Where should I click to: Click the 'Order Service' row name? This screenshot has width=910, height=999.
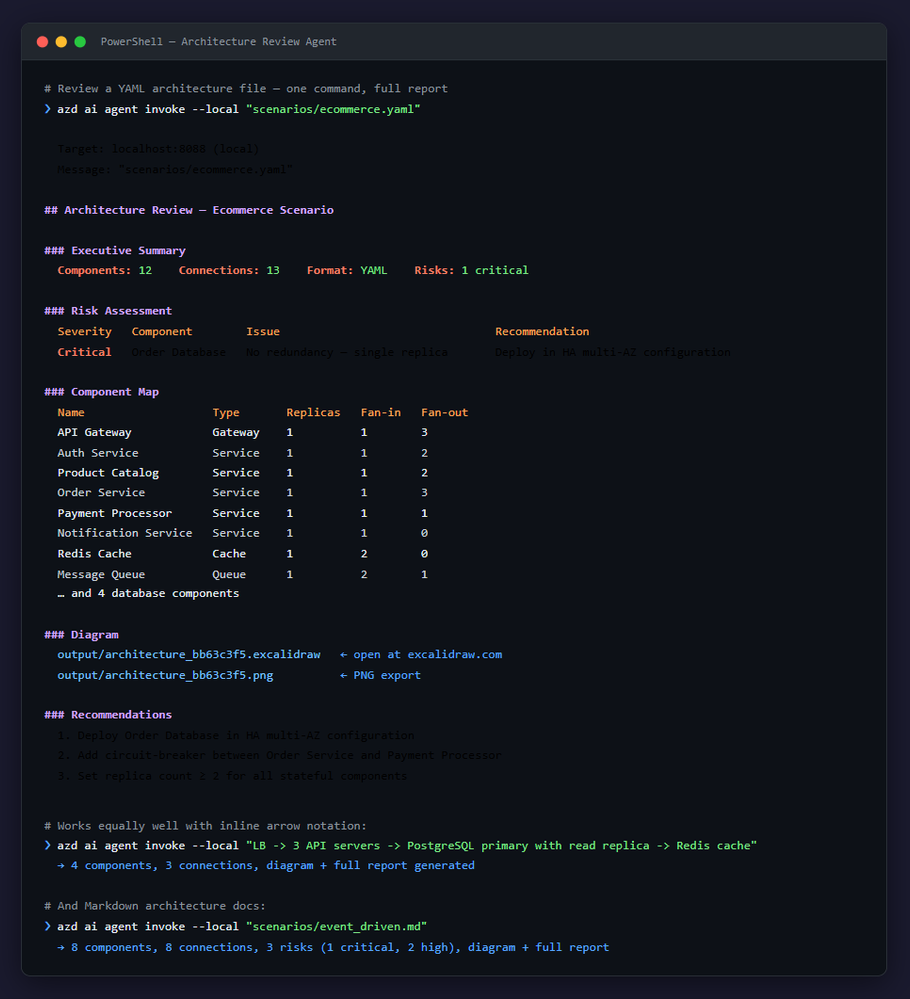101,492
